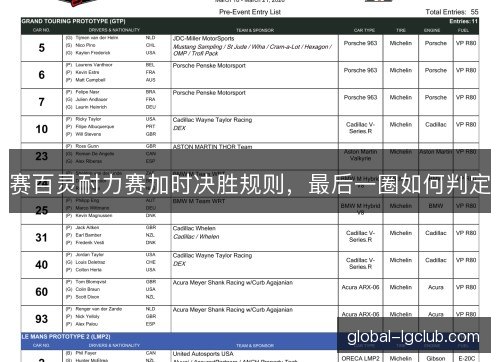Viewport: 500px width, 362px height.
Task: Click 'Cadillac Wayne Taylor Racing' in car 40 row
Action: coord(212,256)
